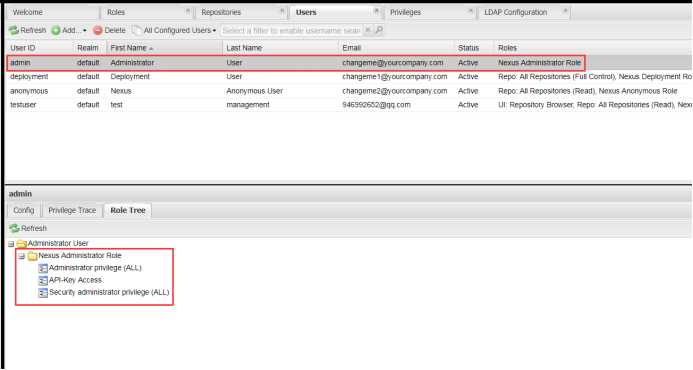Focus the username search field
The image size is (693, 370).
pyautogui.click(x=291, y=30)
